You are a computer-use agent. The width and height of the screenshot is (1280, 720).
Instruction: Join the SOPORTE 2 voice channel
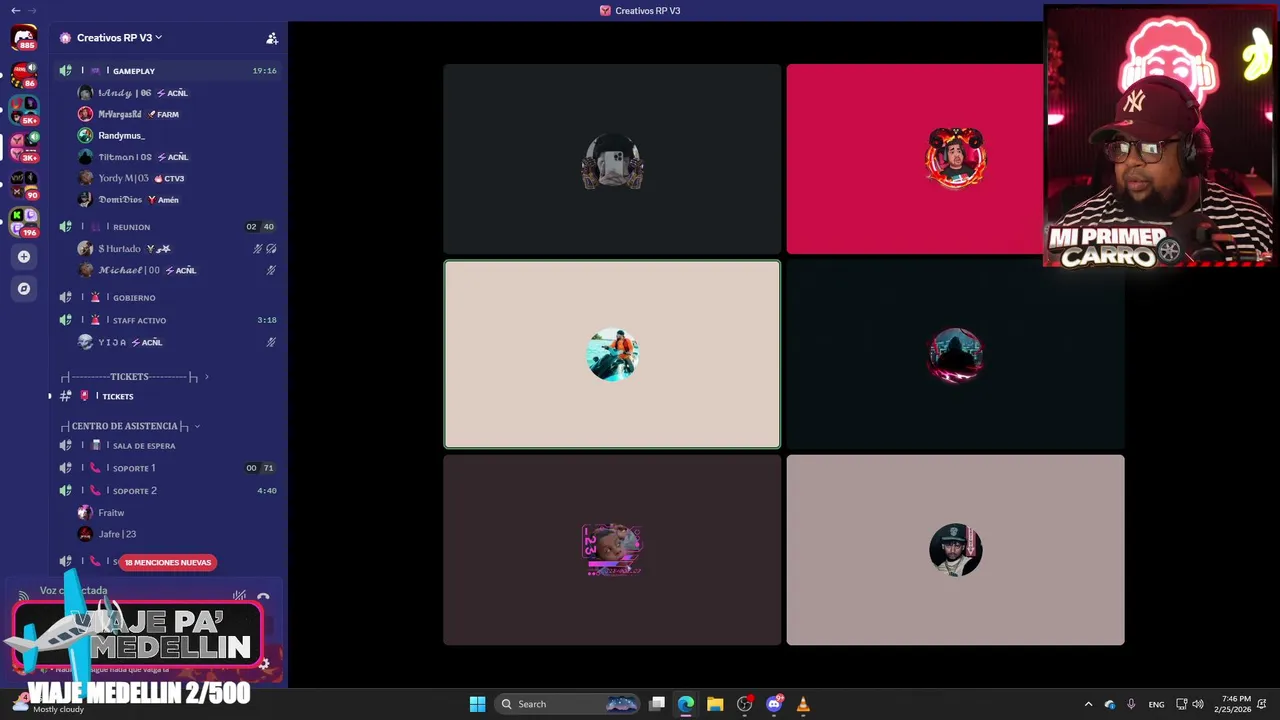click(167, 491)
